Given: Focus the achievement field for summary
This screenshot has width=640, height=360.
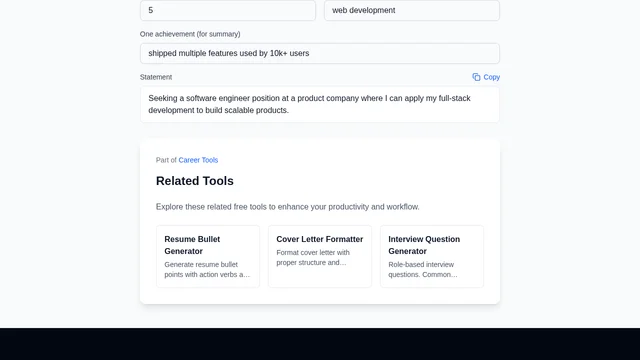Looking at the screenshot, I should 320,53.
